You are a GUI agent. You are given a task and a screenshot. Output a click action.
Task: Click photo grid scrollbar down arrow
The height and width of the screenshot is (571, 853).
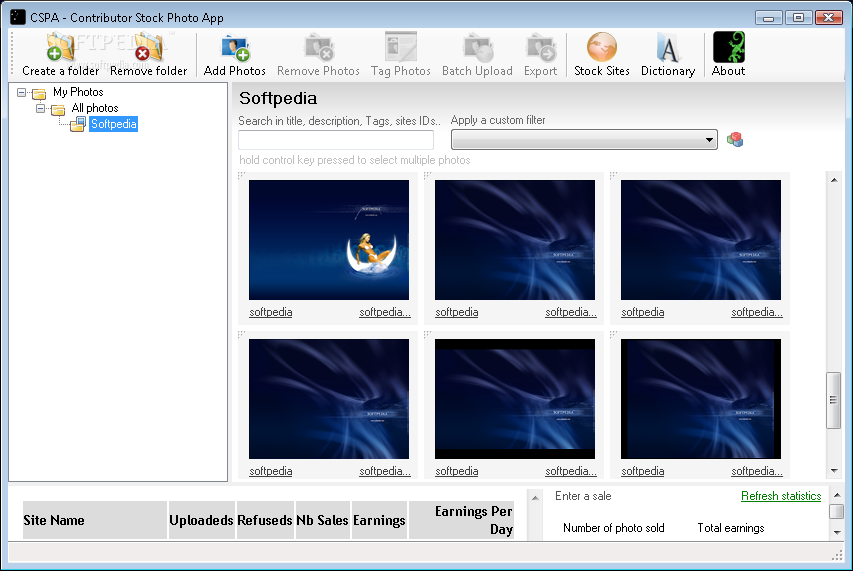pyautogui.click(x=833, y=471)
